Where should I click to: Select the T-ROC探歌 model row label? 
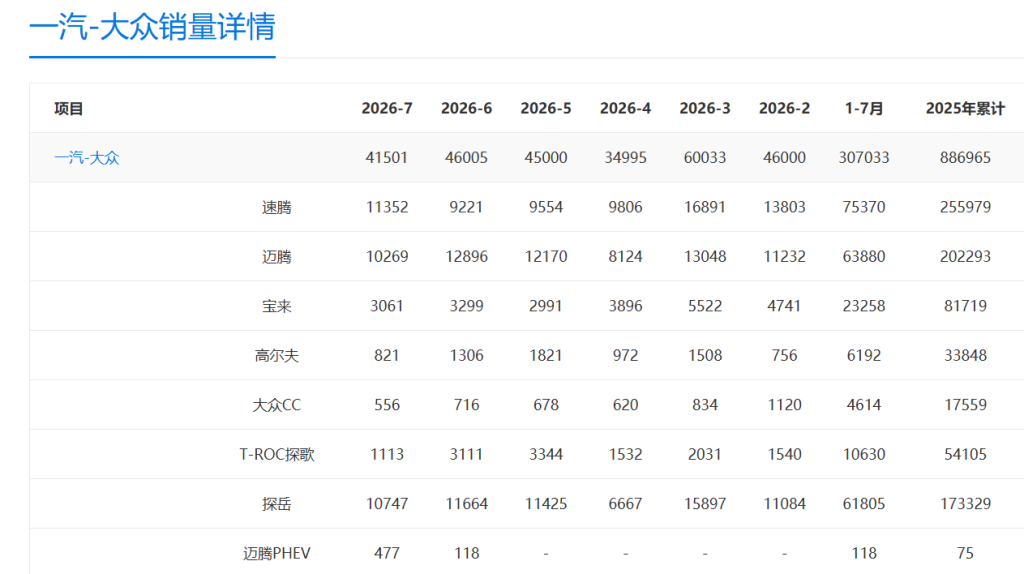276,454
